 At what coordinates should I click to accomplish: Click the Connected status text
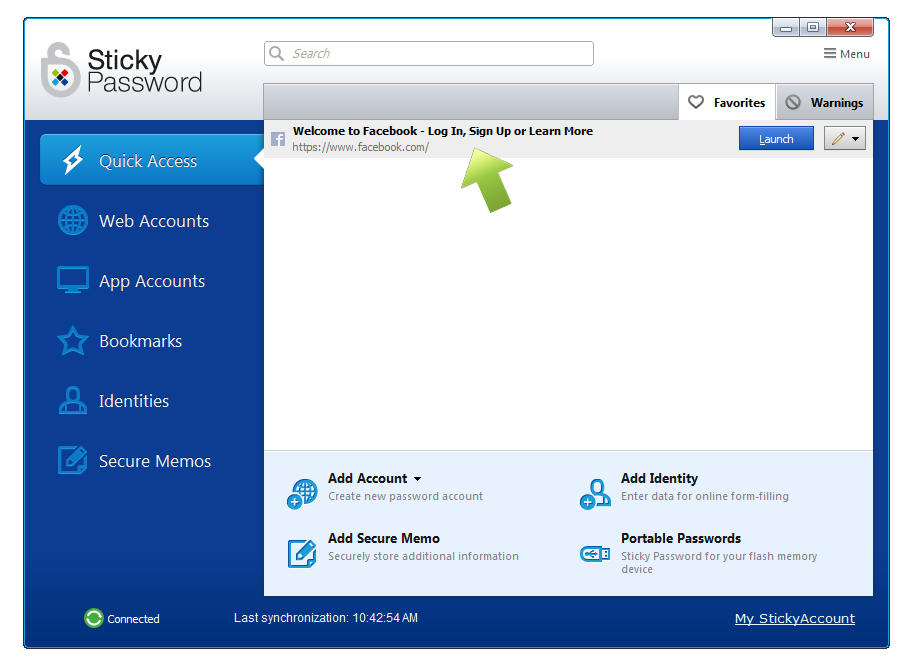click(x=133, y=619)
